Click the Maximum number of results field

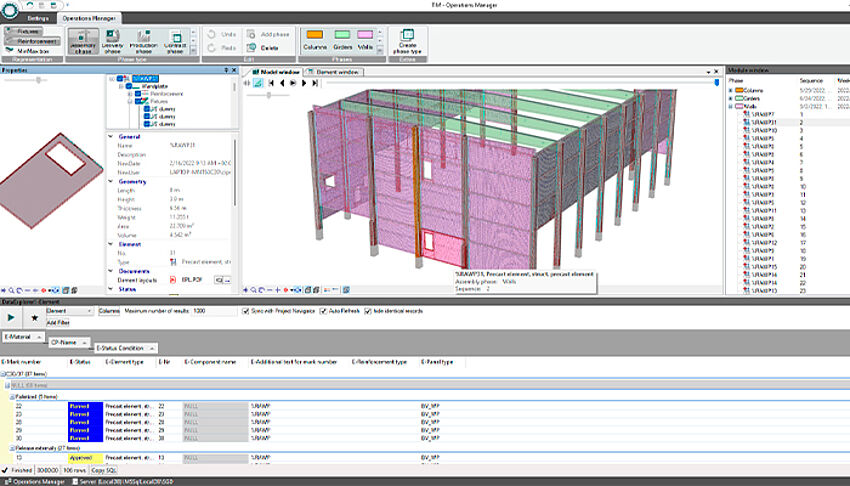pos(215,311)
